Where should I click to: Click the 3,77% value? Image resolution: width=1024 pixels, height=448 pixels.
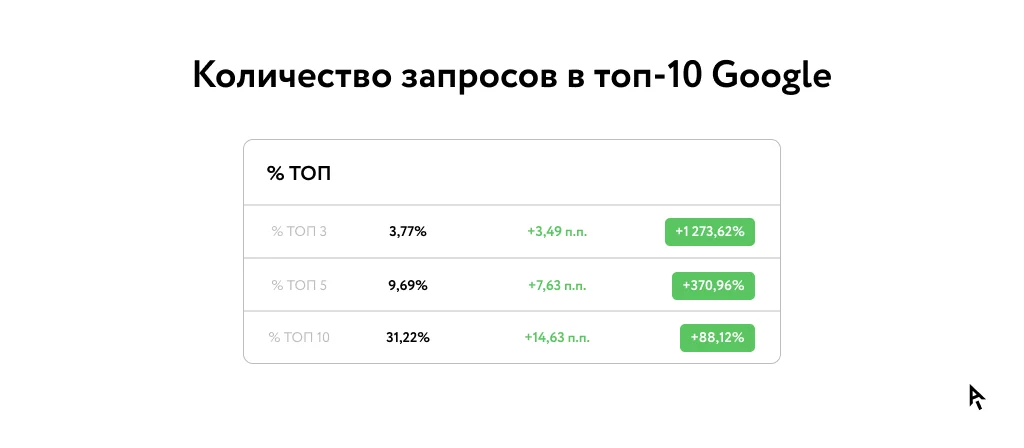point(408,232)
